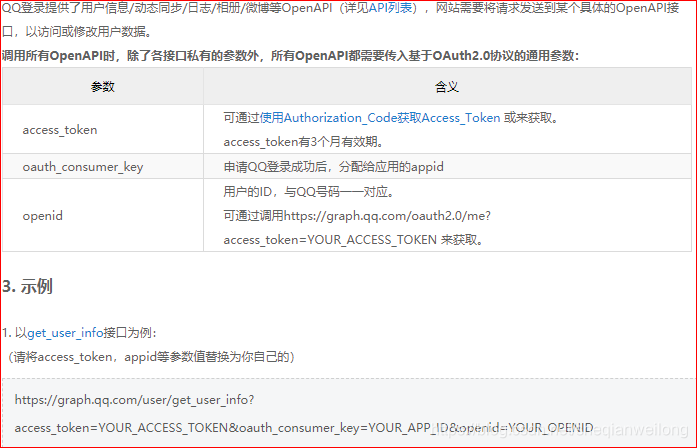This screenshot has height=448, width=697.
Task: Click text 用户的ID，与QQ号码一一对应
Action: tap(309, 192)
